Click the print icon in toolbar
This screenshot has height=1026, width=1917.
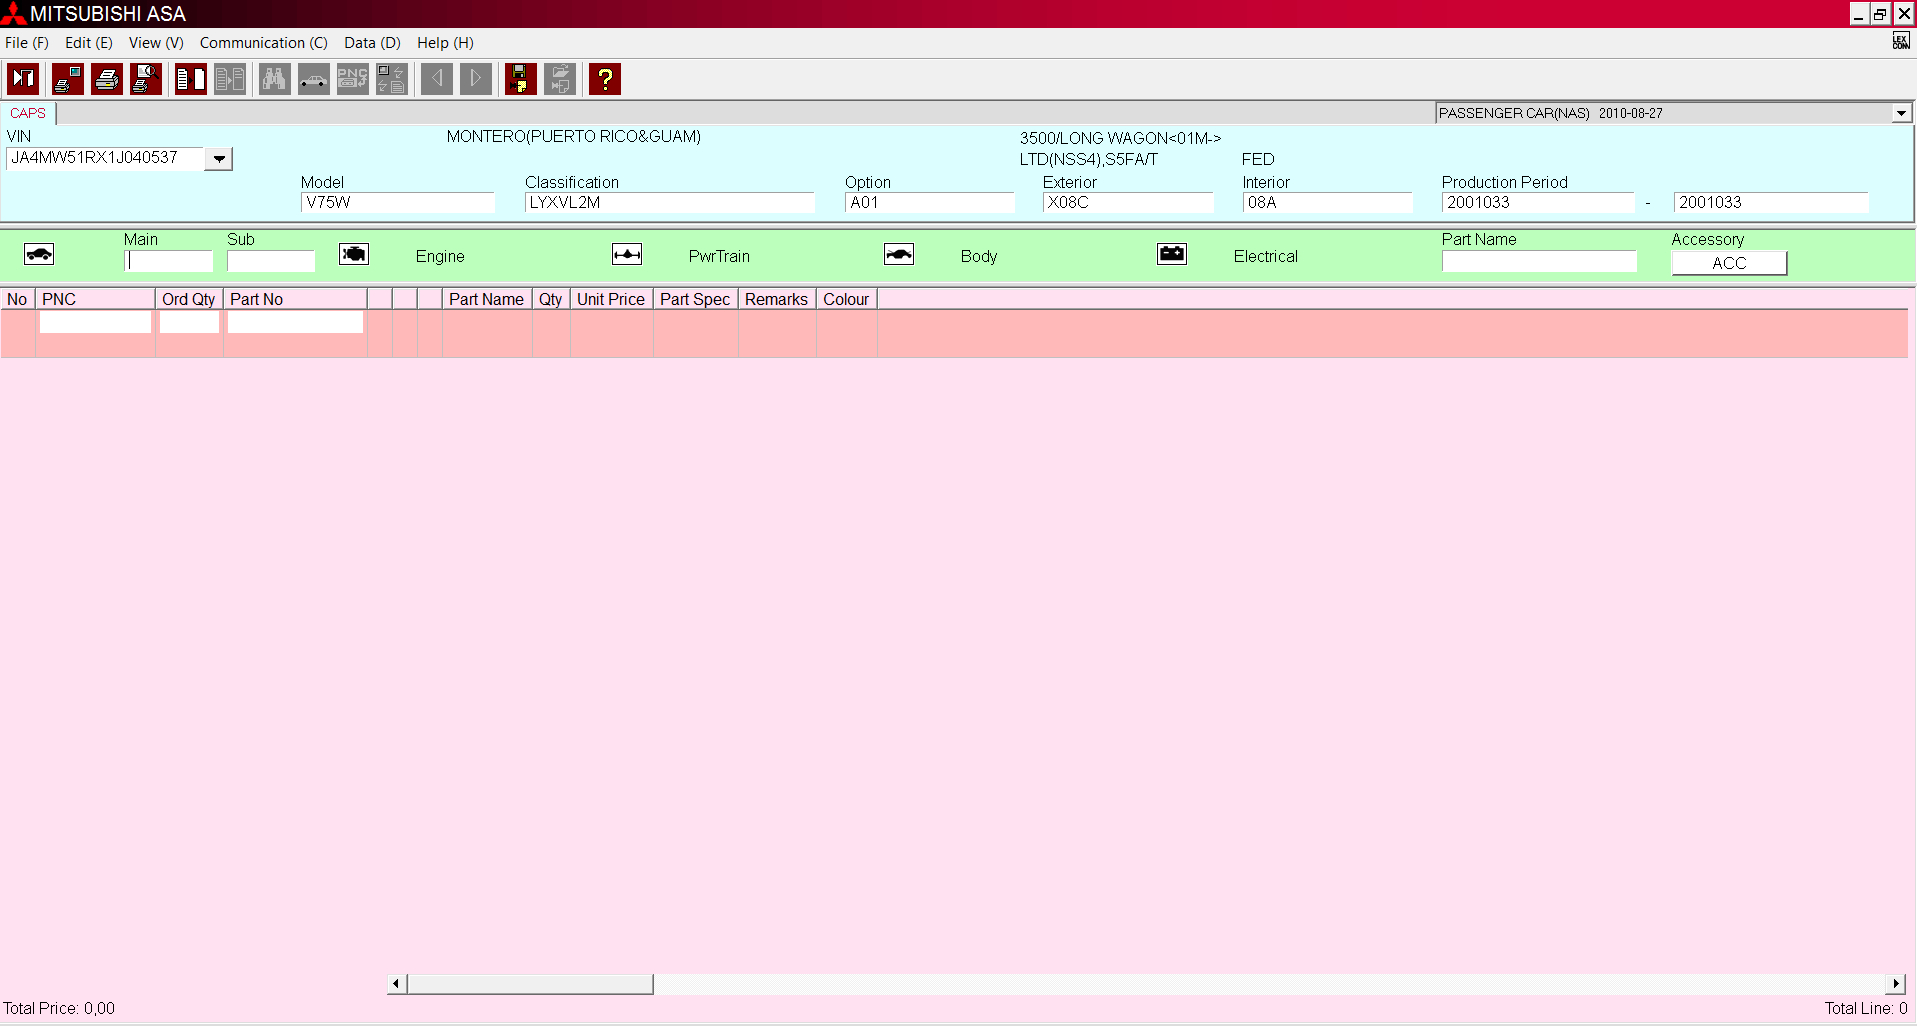[107, 79]
